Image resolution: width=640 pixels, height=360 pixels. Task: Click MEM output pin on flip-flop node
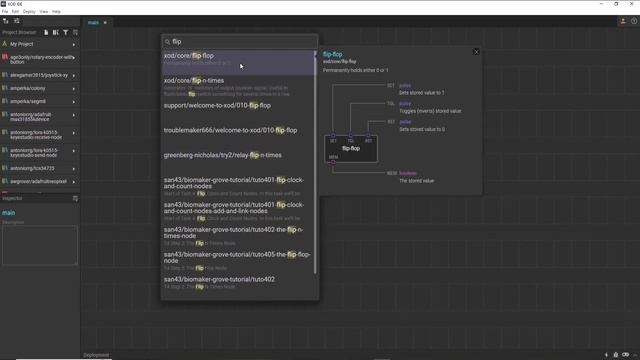point(333,162)
